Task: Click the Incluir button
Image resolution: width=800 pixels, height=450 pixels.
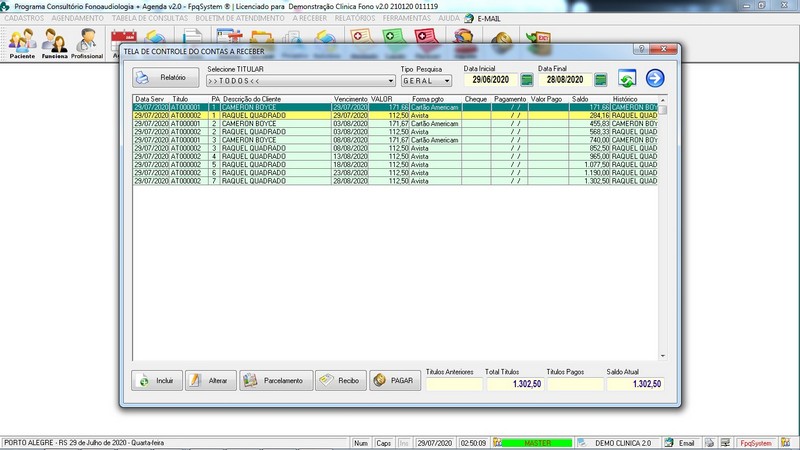Action: coord(155,380)
